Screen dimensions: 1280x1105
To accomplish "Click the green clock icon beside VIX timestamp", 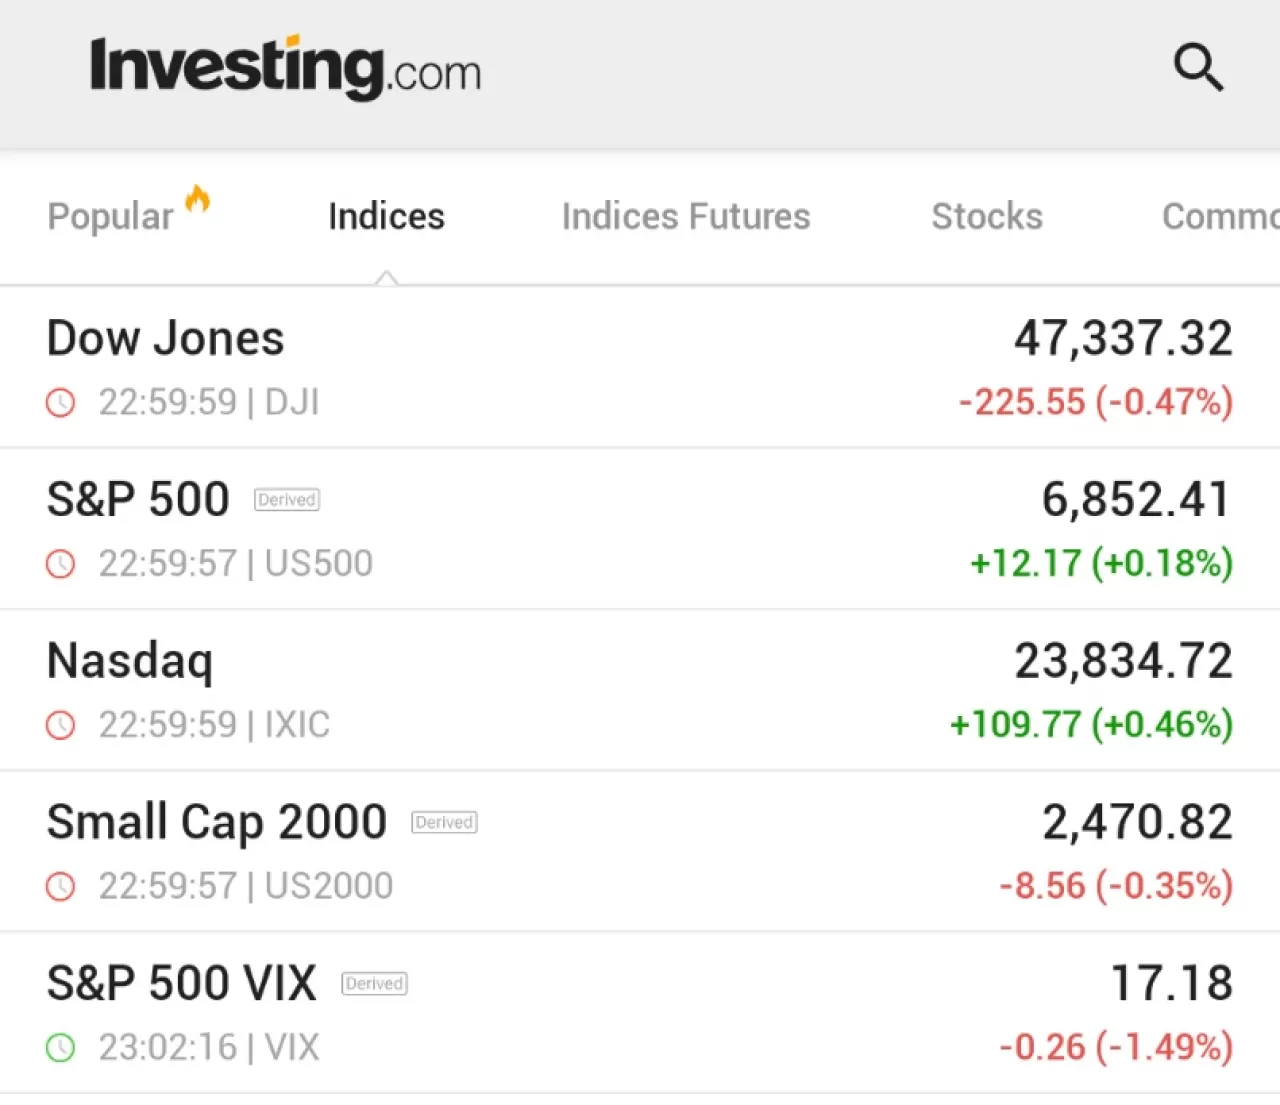I will 61,1047.
